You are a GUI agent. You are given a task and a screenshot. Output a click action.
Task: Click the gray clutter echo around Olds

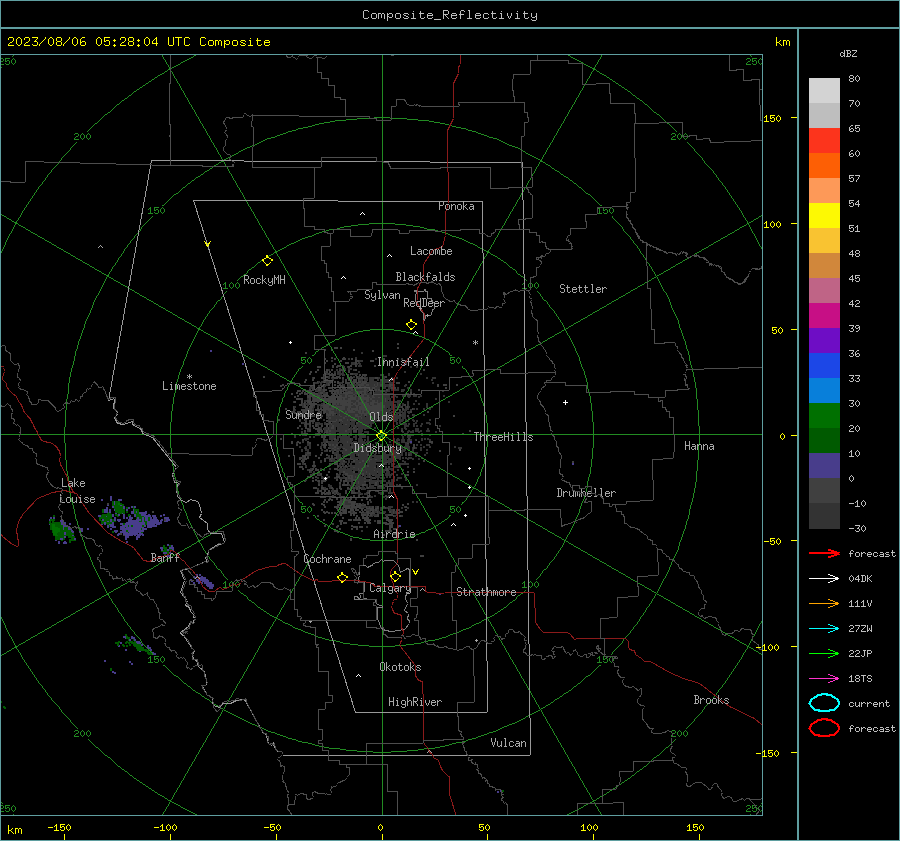point(356,436)
